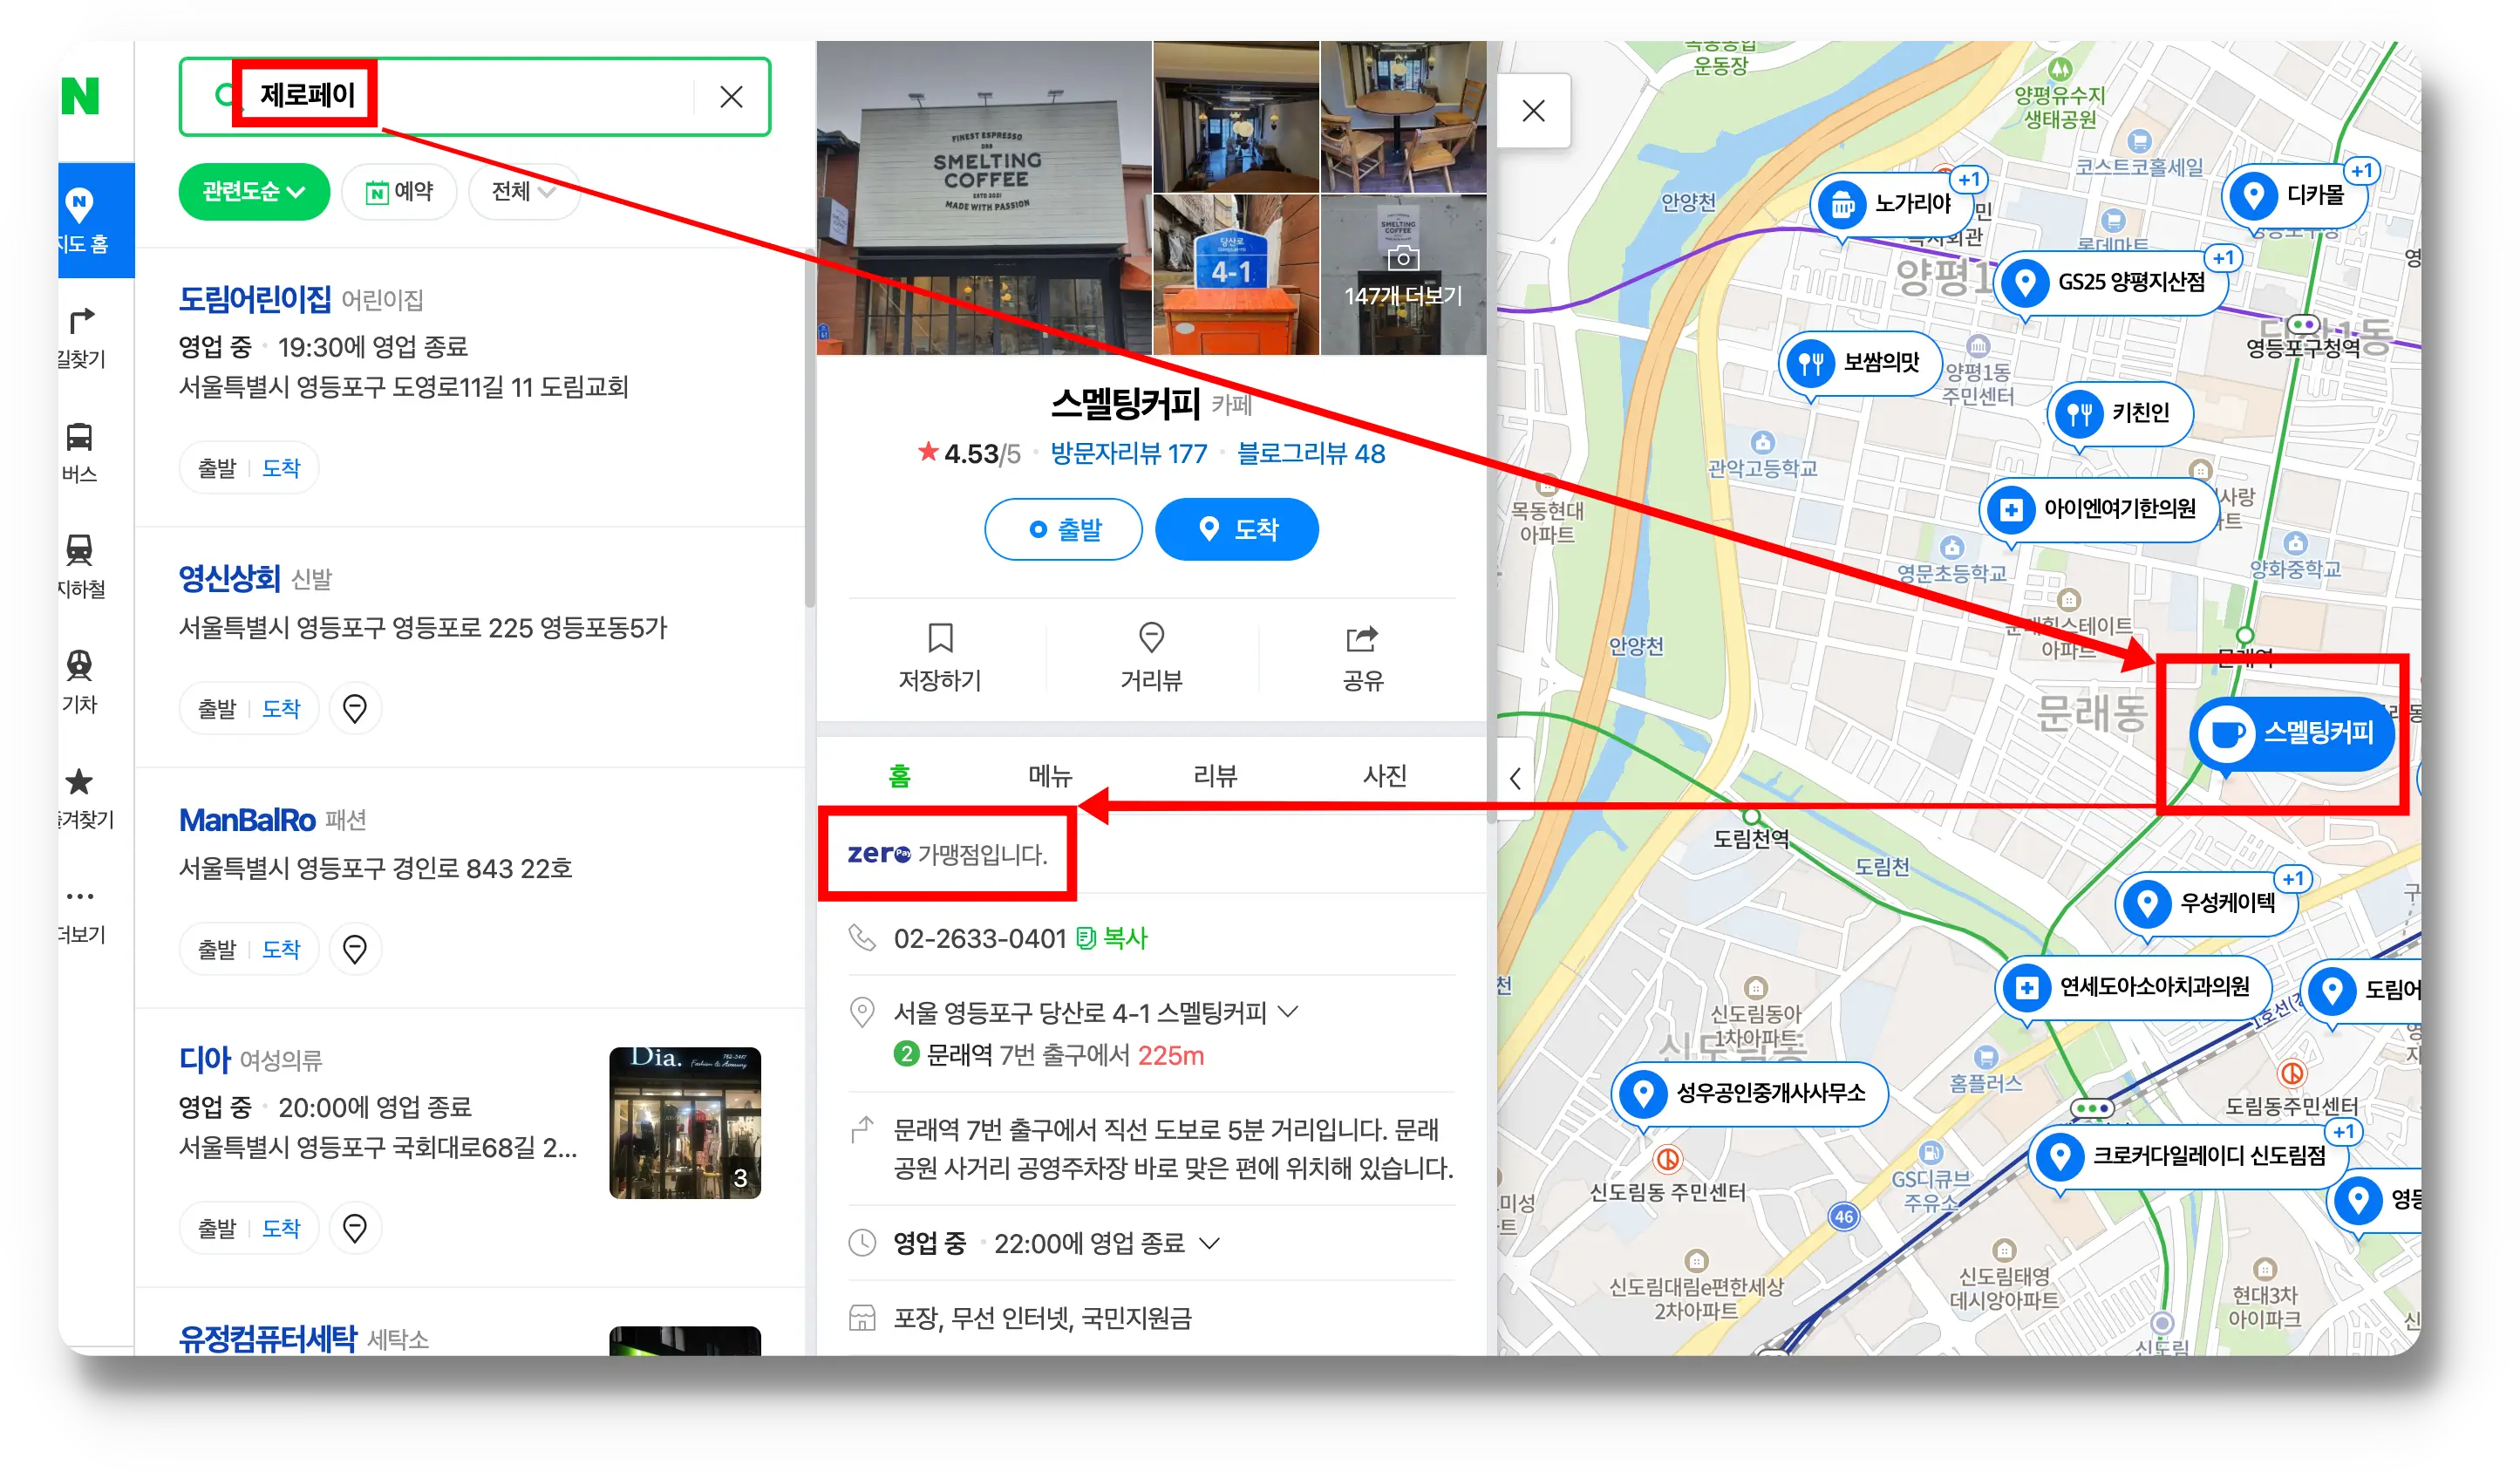Set 스멜팅커피 as 출발 point
The image size is (2520, 1472).
(1063, 529)
